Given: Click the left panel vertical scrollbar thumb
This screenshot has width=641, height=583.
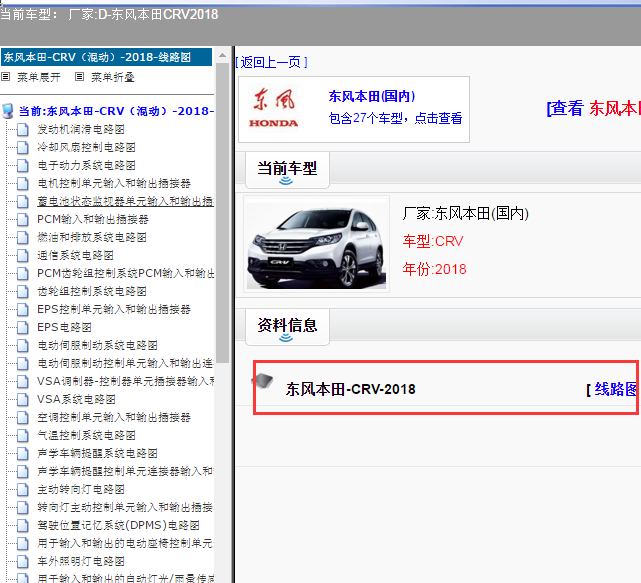Looking at the screenshot, I should [222, 212].
